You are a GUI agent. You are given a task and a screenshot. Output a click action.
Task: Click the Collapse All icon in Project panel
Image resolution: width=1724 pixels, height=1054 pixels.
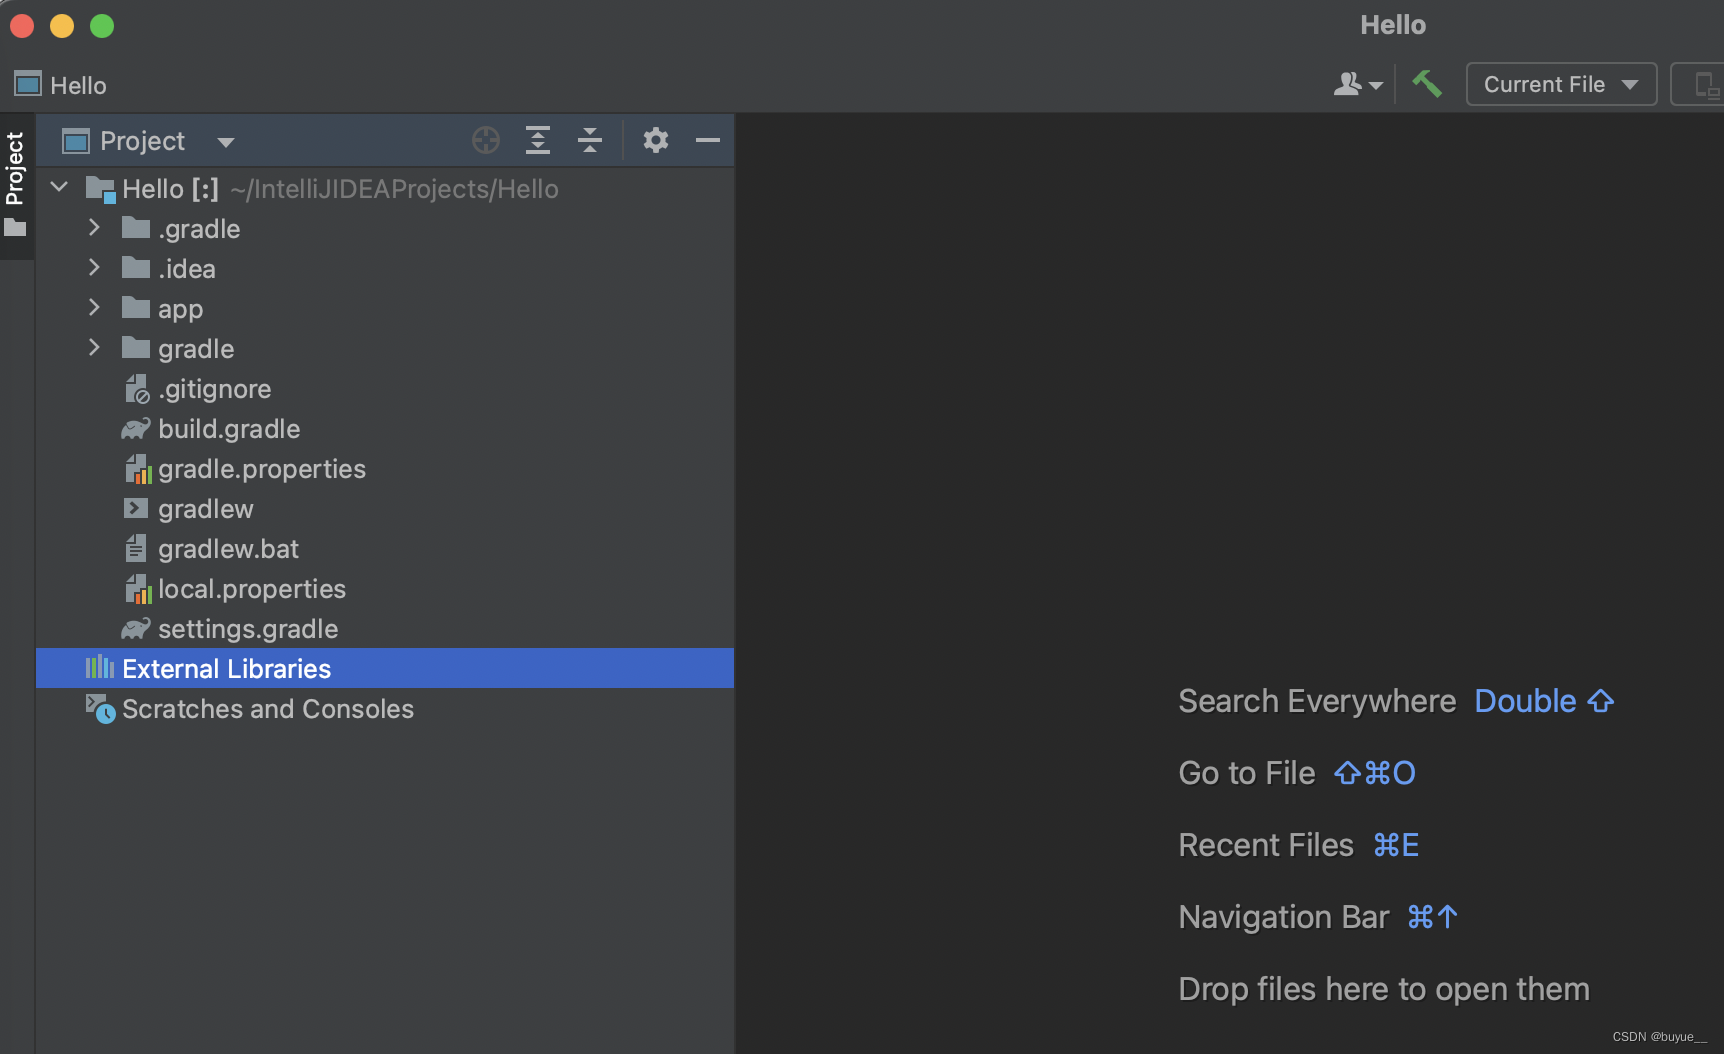coord(590,140)
